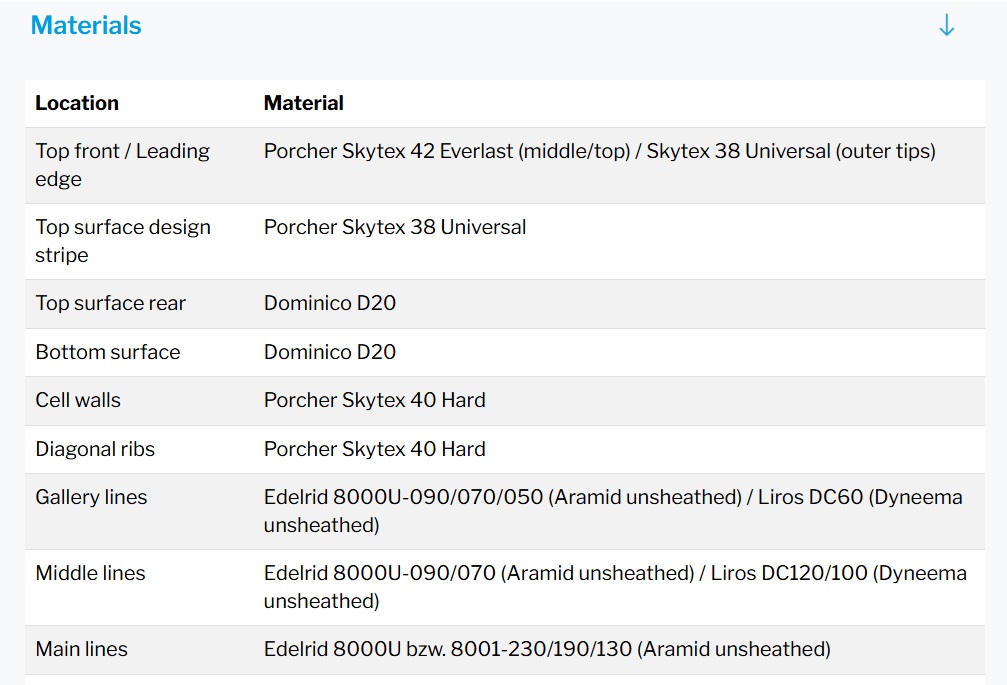Click Dominico D20 in Top surface rear row

(x=329, y=304)
